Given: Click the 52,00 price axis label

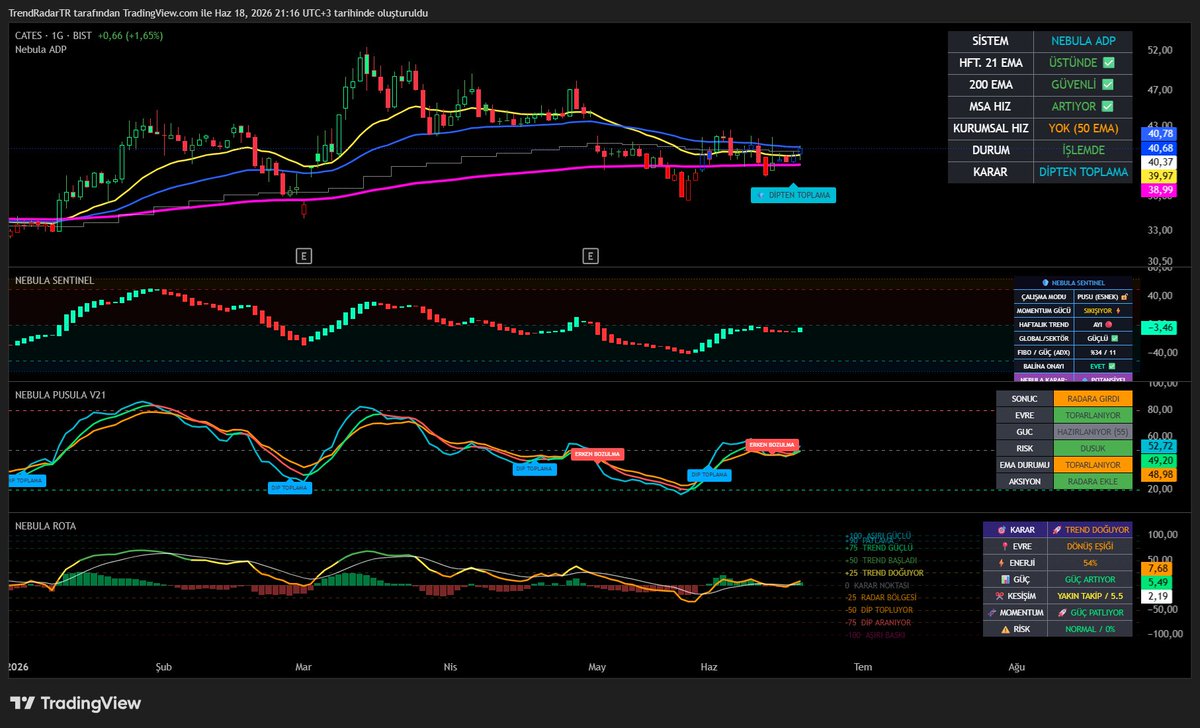Looking at the screenshot, I should pos(1161,49).
